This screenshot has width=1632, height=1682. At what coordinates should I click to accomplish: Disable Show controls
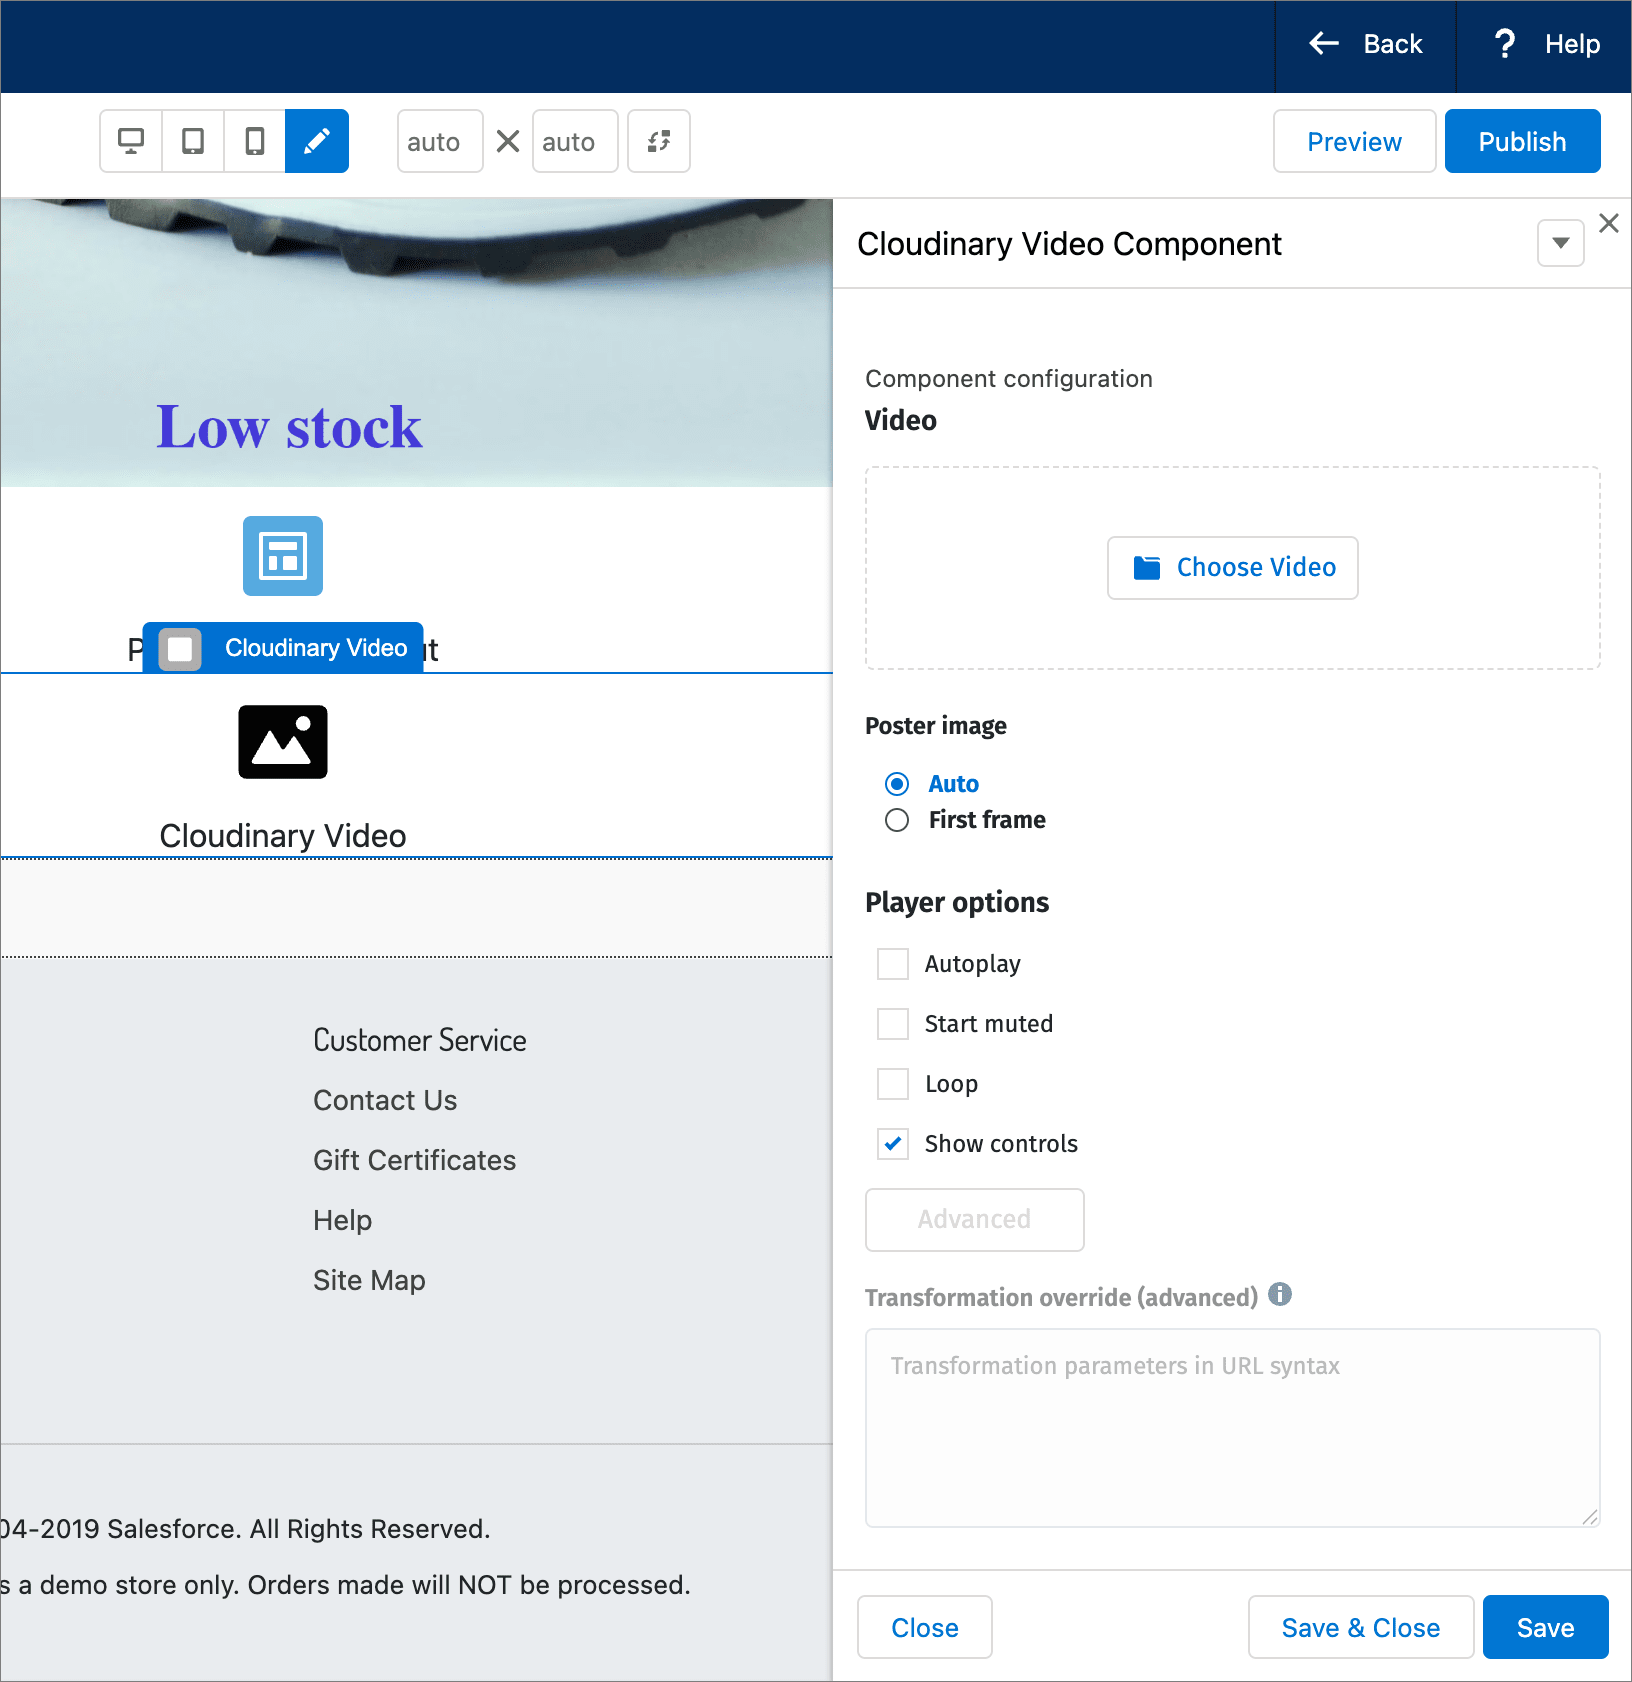point(892,1143)
